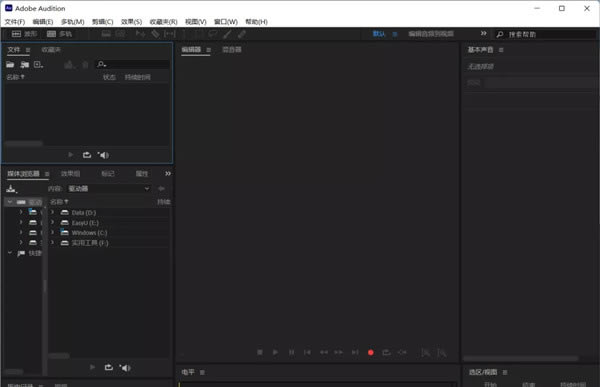Screen dimensions: 600x387
Task: Expand the EasyU (E:) drive
Action: (x=52, y=222)
